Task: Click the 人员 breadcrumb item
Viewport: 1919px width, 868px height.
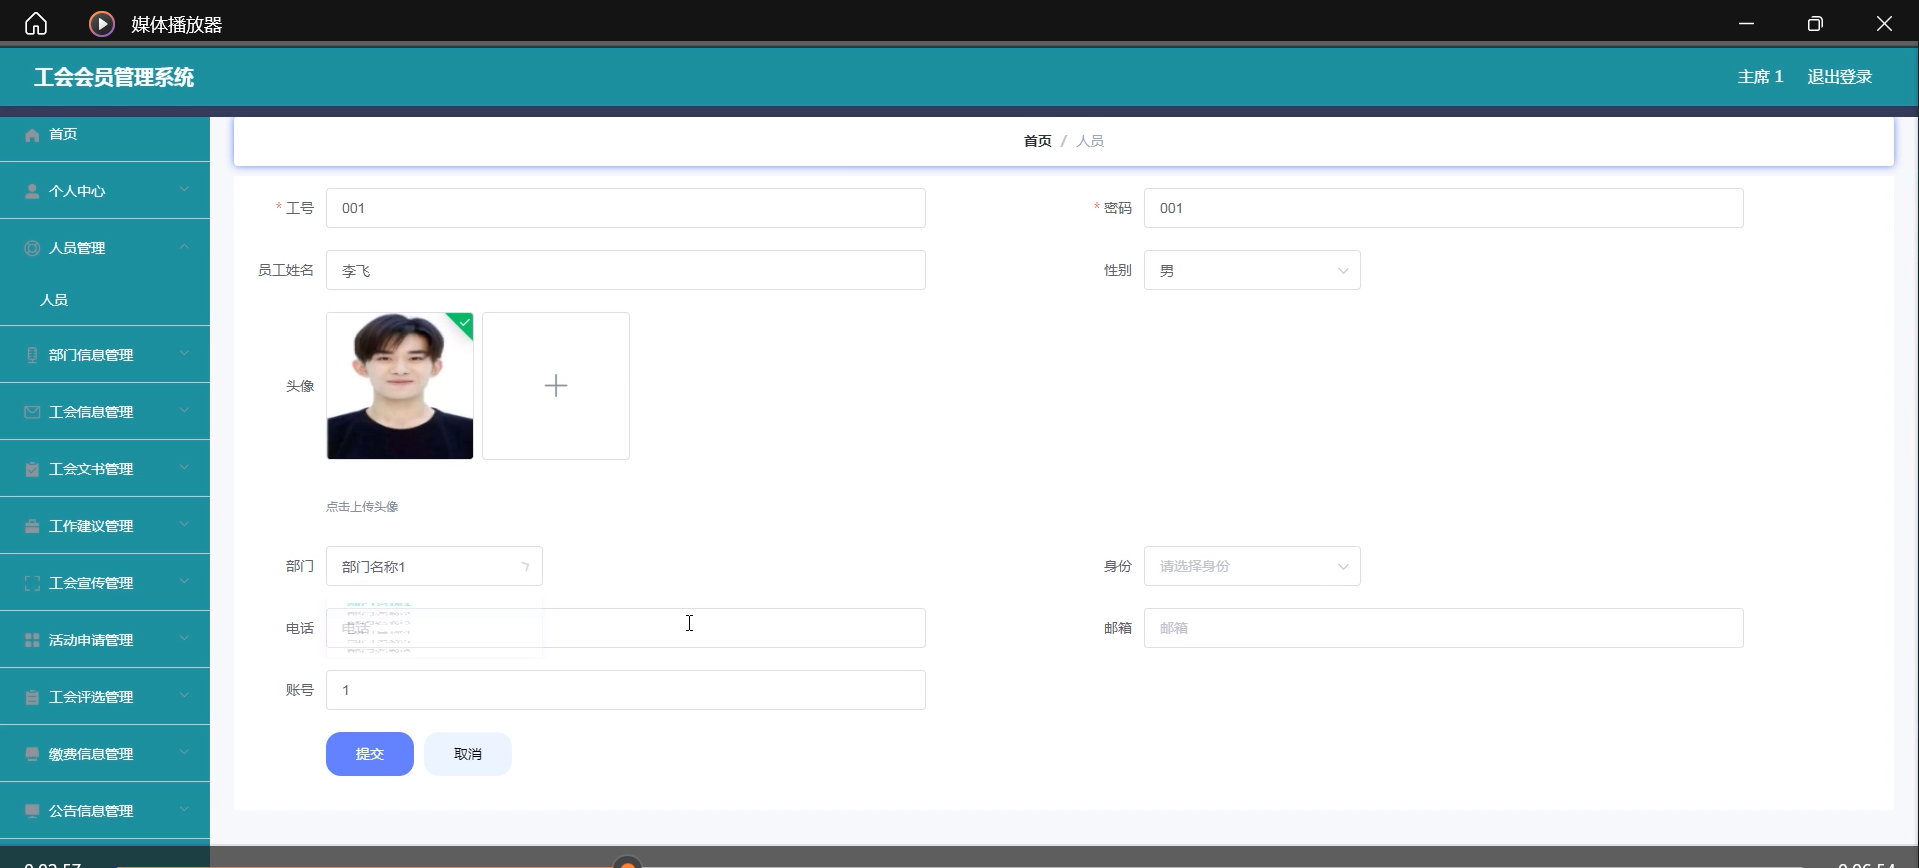Action: coord(1090,141)
